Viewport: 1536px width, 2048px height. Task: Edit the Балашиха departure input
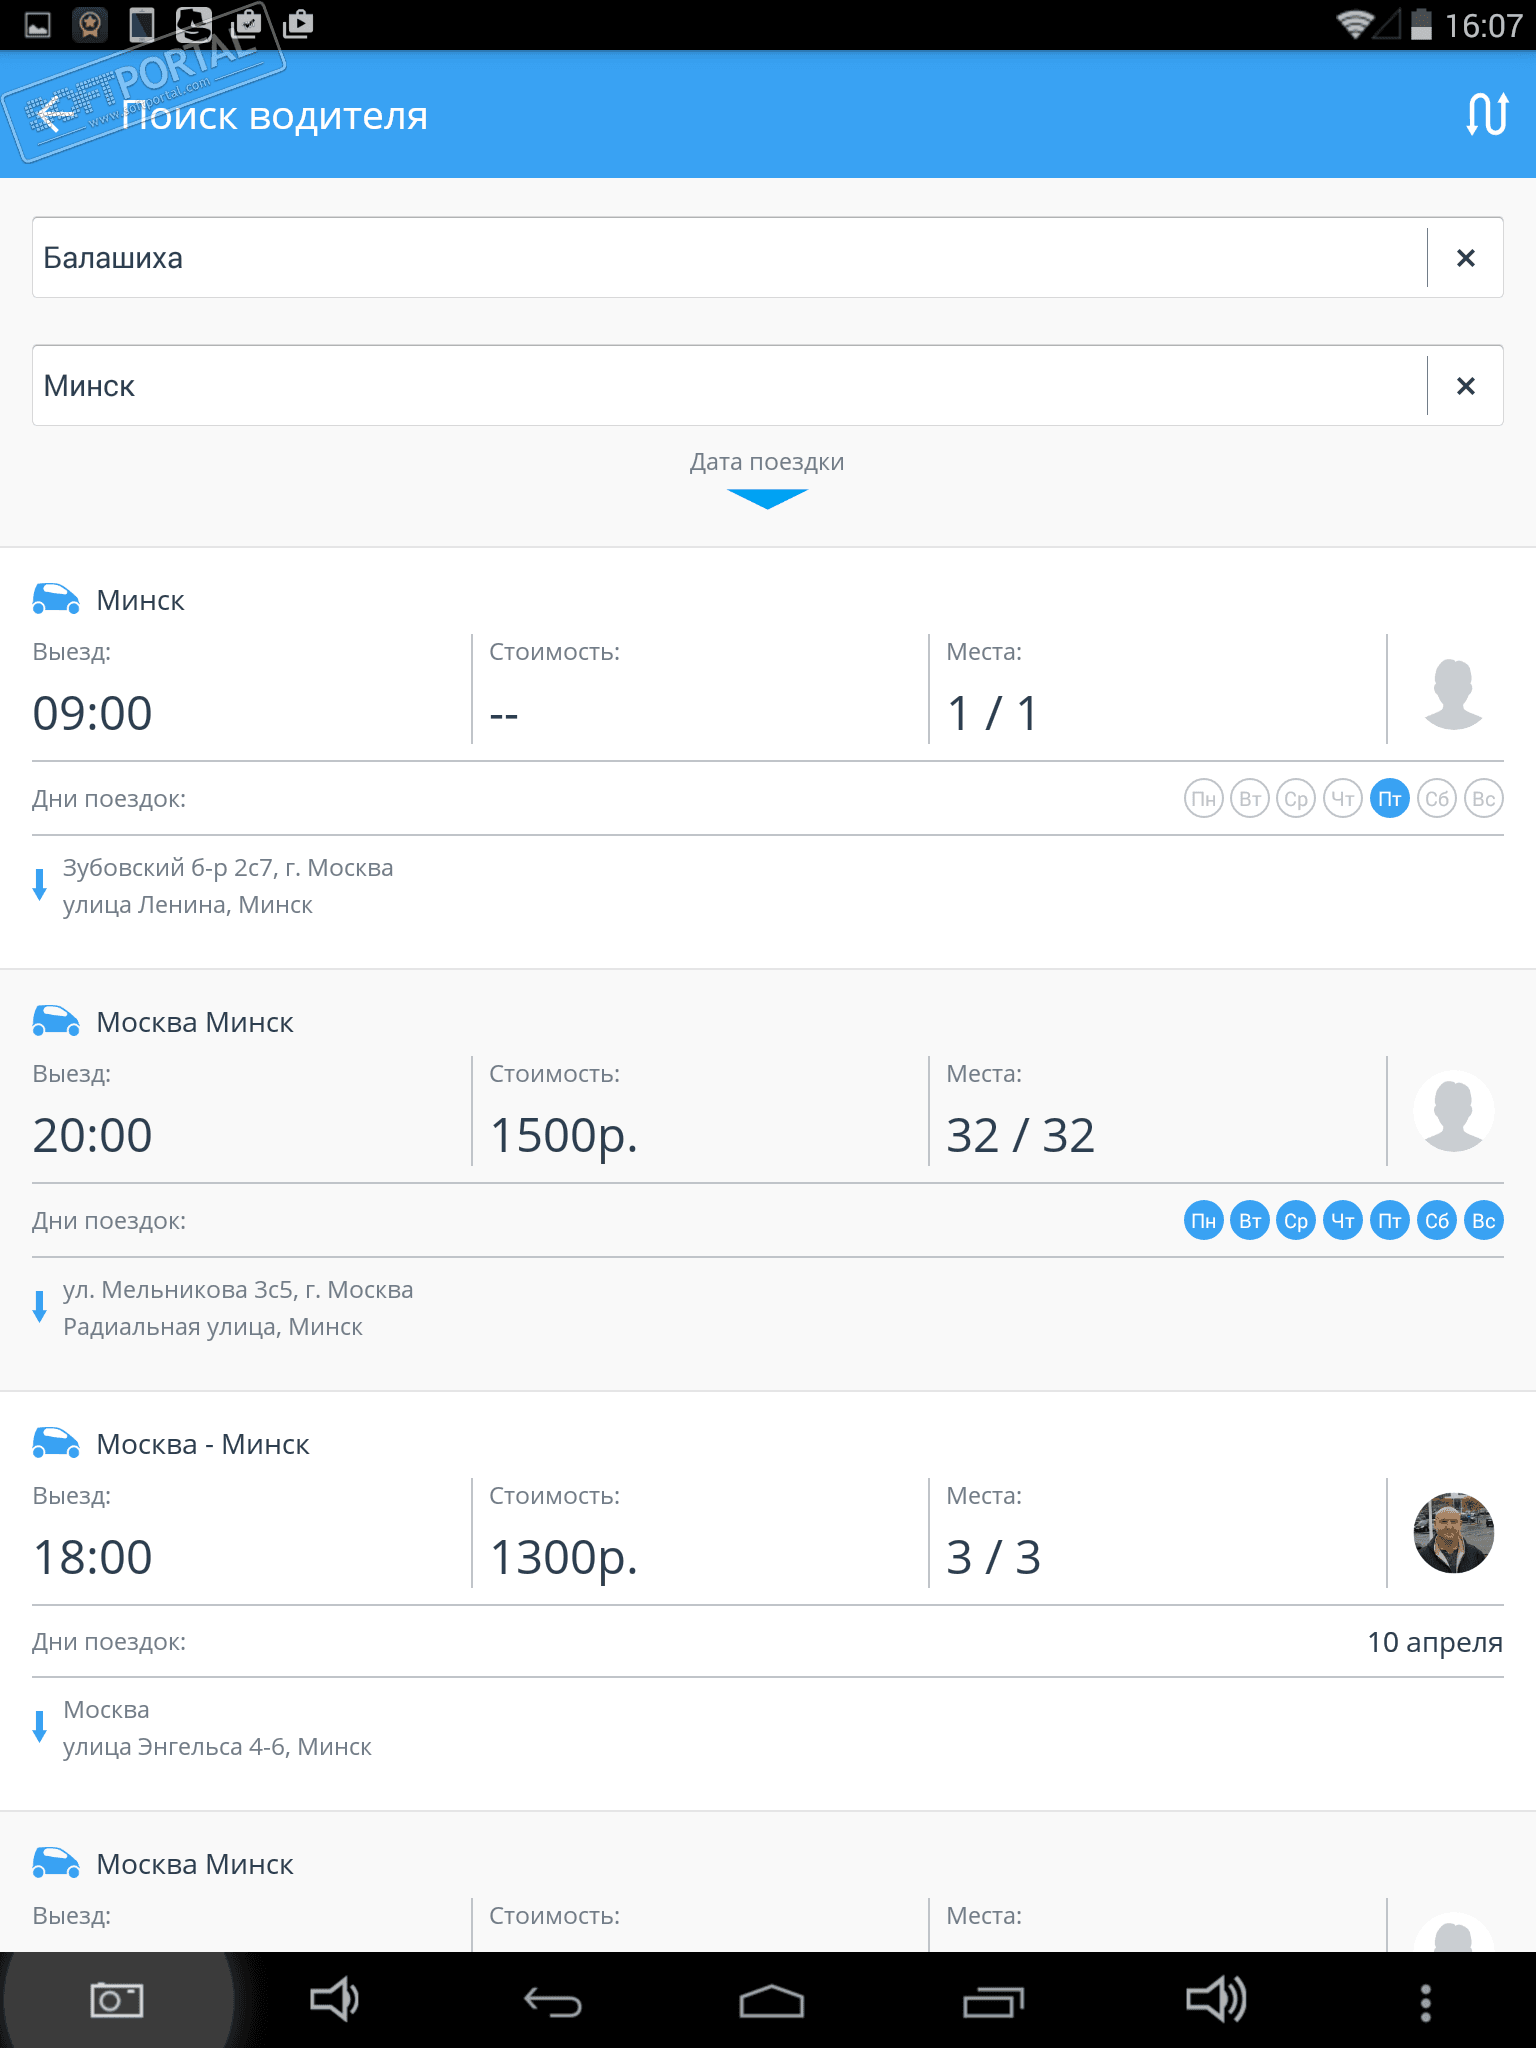click(x=730, y=258)
